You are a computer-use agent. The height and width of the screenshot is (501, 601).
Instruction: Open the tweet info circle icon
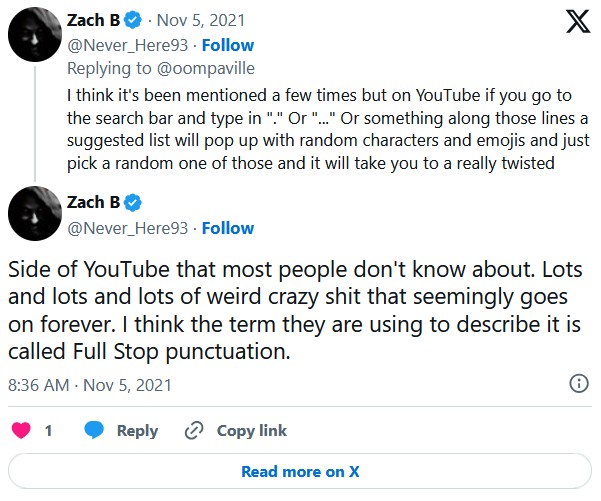tap(578, 384)
